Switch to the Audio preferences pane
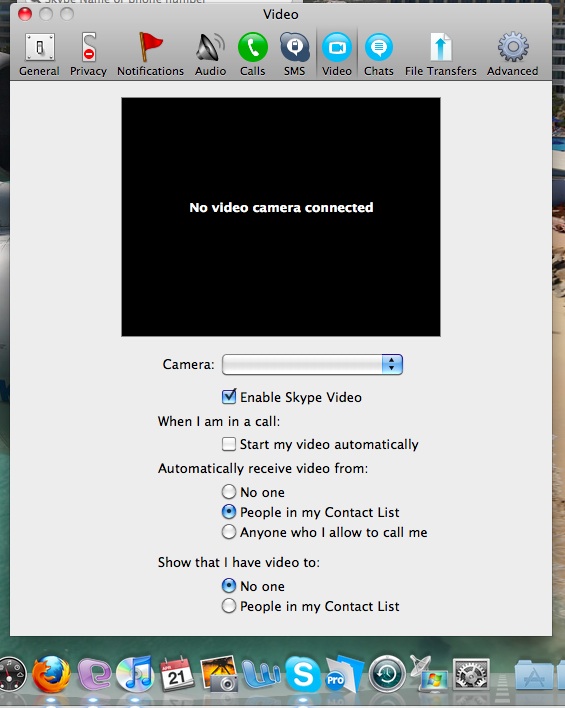The image size is (565, 708). coord(210,54)
